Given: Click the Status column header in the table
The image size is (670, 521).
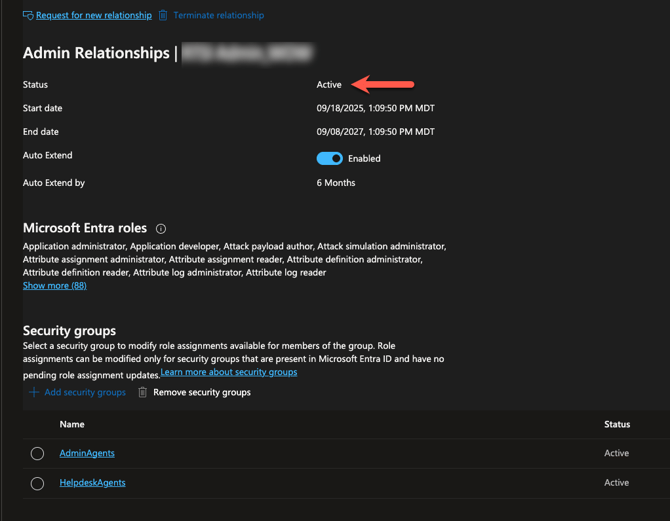Looking at the screenshot, I should 617,425.
